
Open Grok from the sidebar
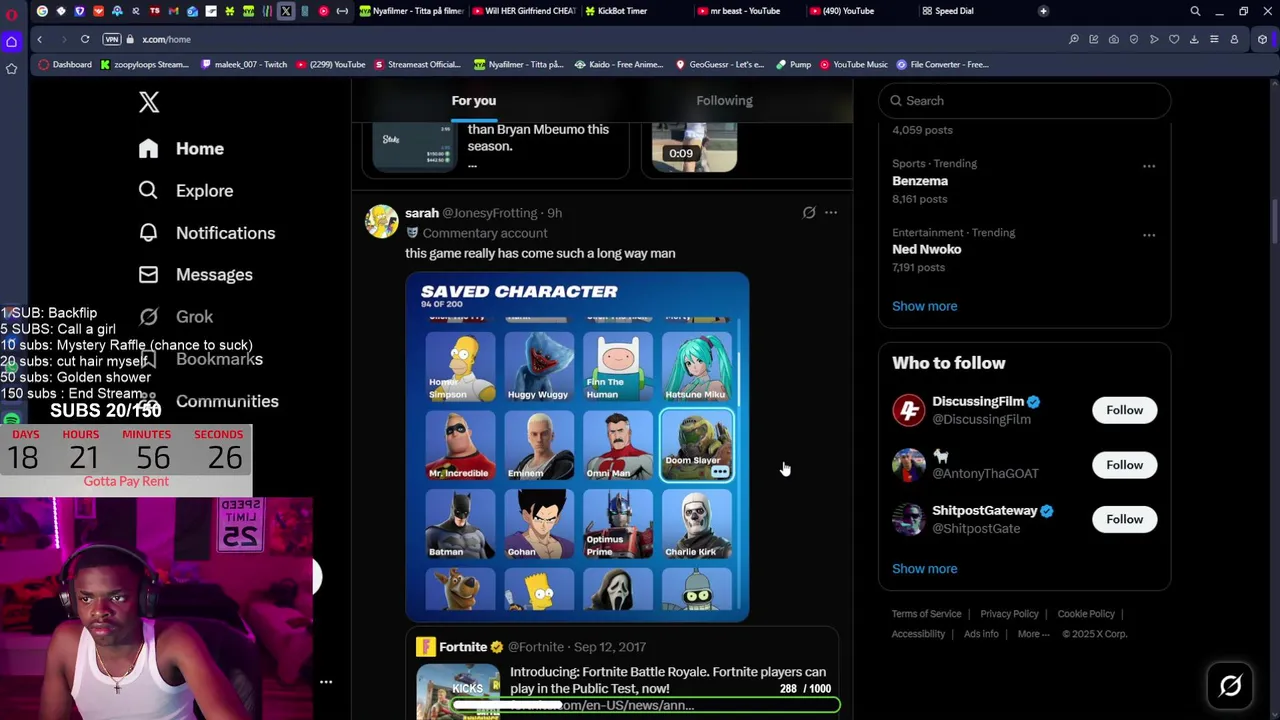pos(176,317)
